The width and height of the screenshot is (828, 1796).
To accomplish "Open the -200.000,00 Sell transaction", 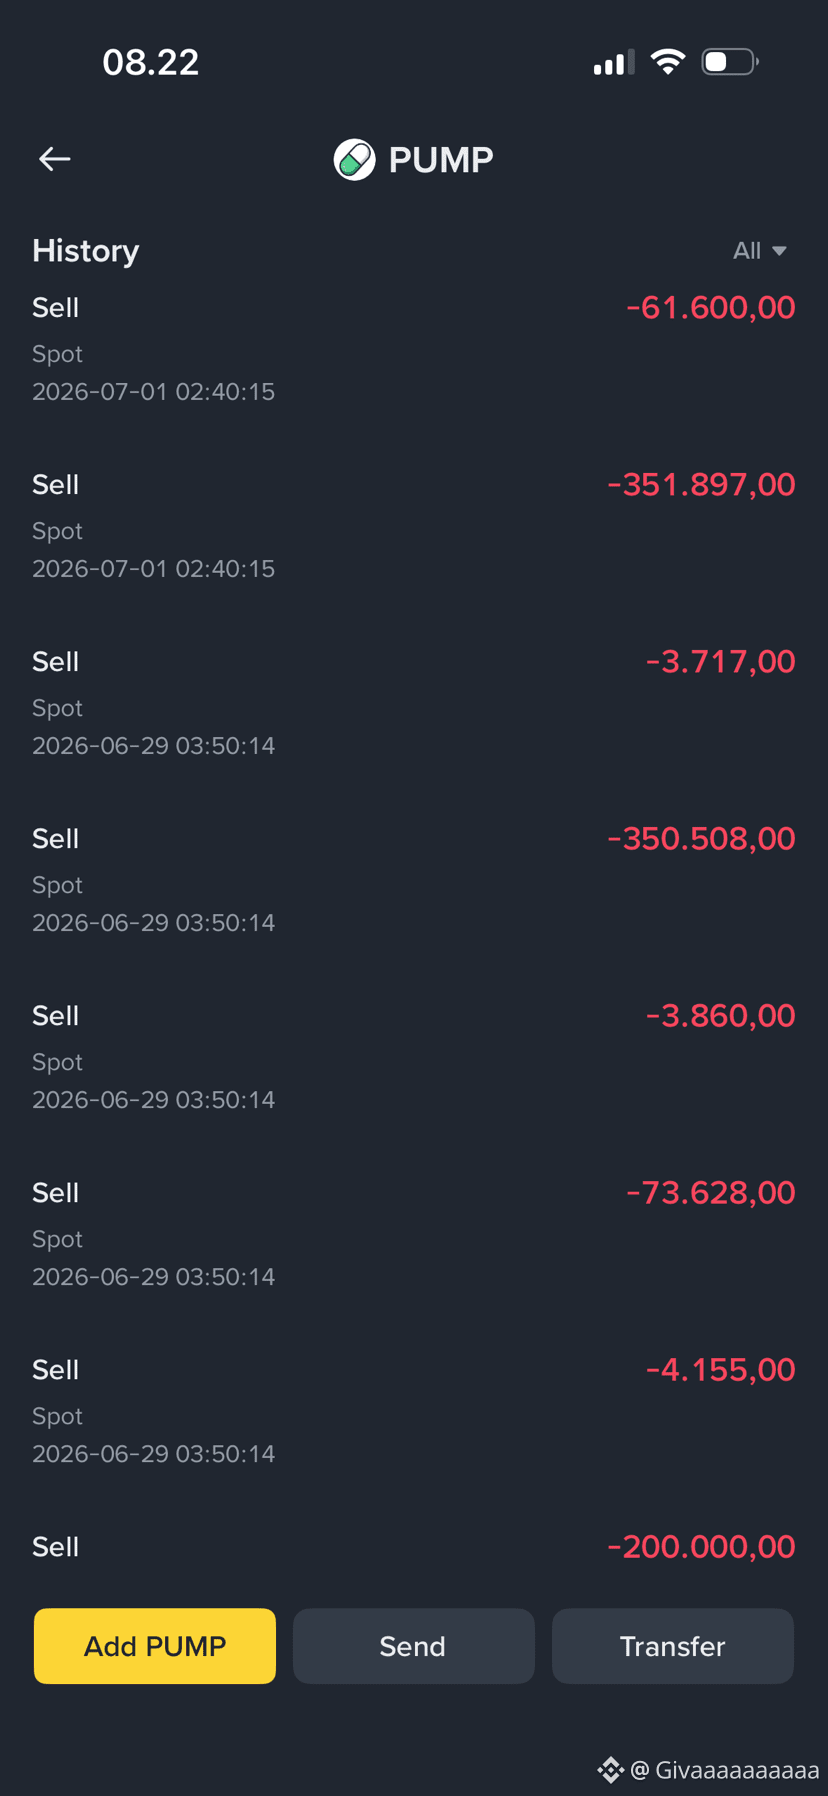I will point(414,1547).
